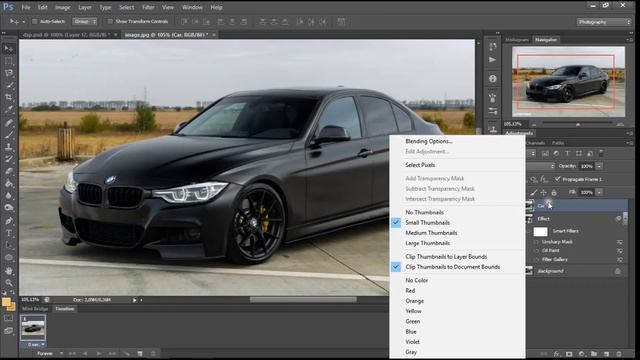
Task: Delete selected timeline frame
Action: (x=153, y=353)
